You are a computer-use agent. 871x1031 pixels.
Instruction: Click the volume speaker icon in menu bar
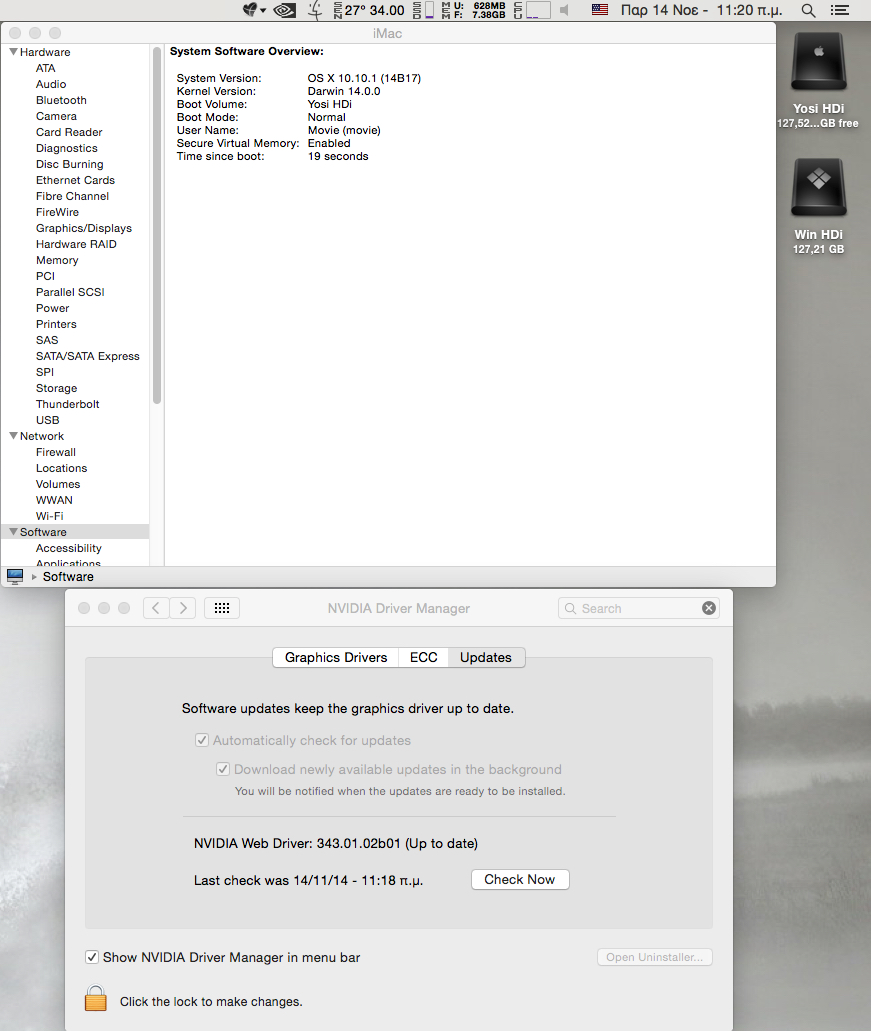(x=565, y=10)
